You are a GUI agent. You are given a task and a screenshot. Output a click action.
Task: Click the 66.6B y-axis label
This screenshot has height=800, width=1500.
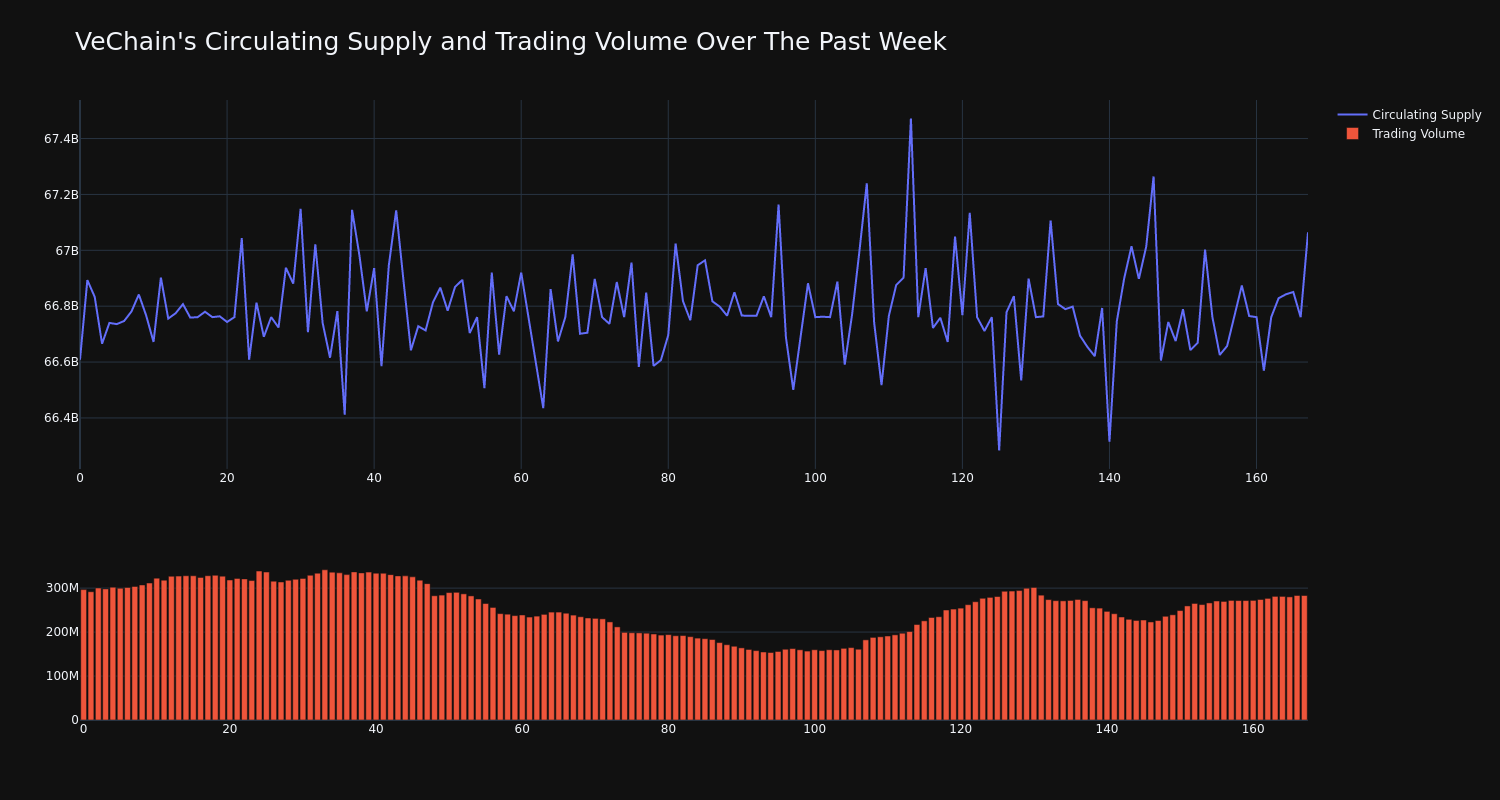pyautogui.click(x=61, y=362)
